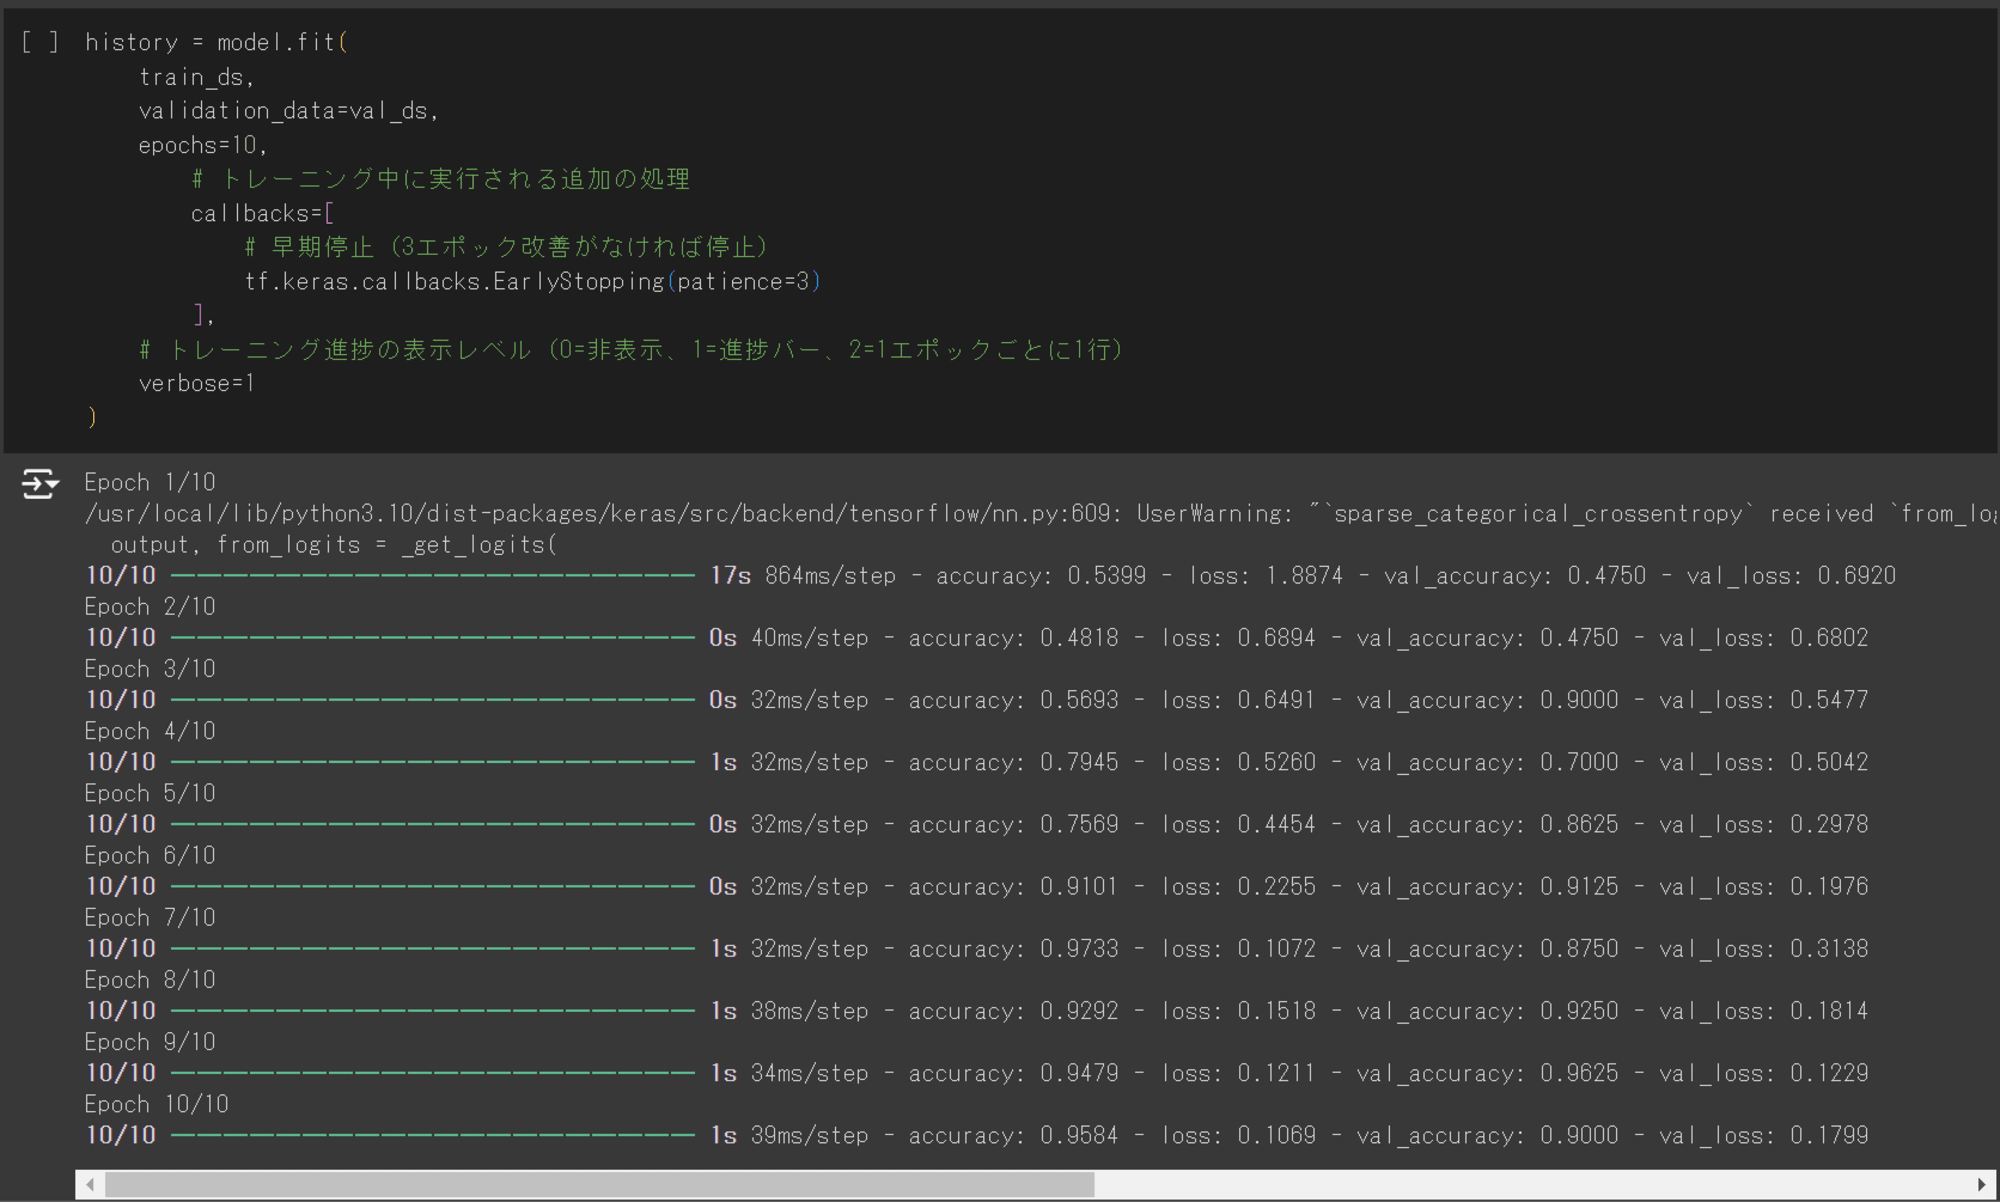Click the 'verbose=1' line
Screen dimensions: 2000x1202
point(197,384)
